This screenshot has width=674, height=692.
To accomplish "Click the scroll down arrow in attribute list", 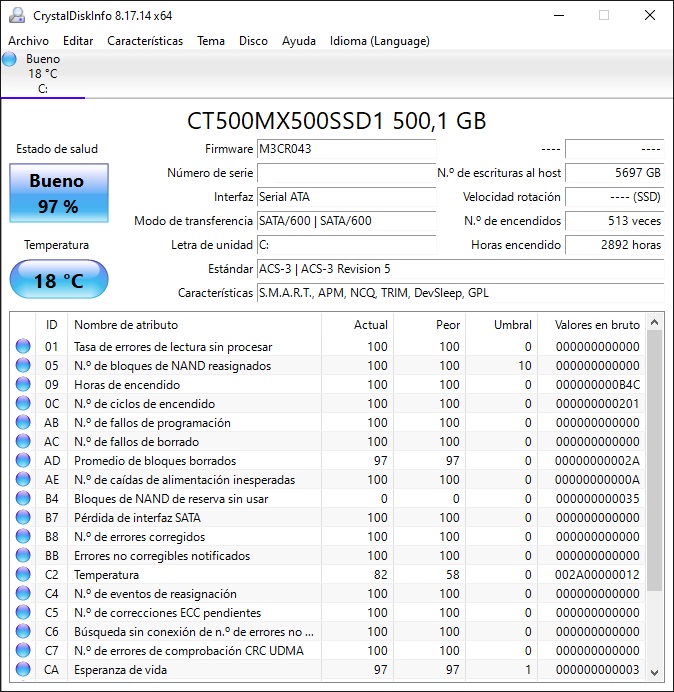I will point(655,673).
